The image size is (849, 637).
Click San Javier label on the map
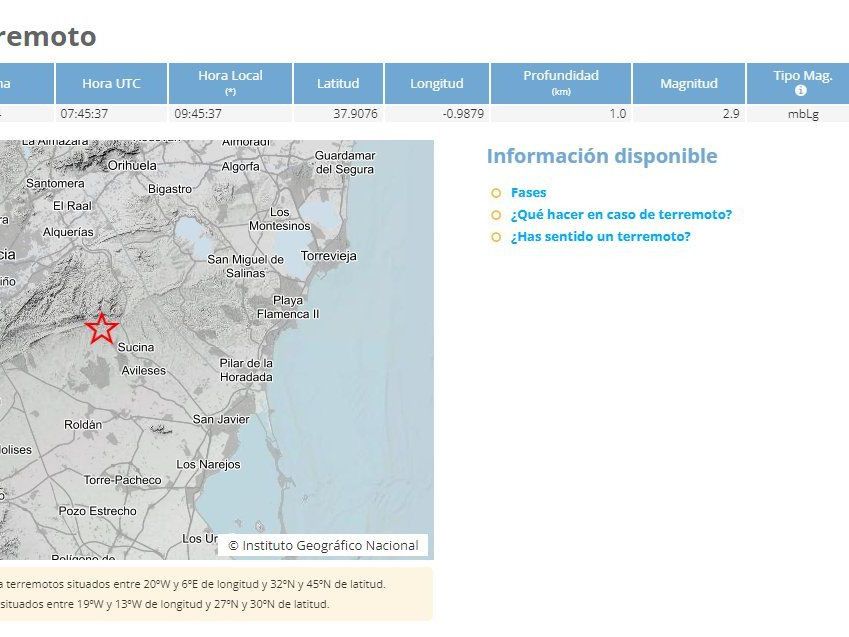pos(220,419)
